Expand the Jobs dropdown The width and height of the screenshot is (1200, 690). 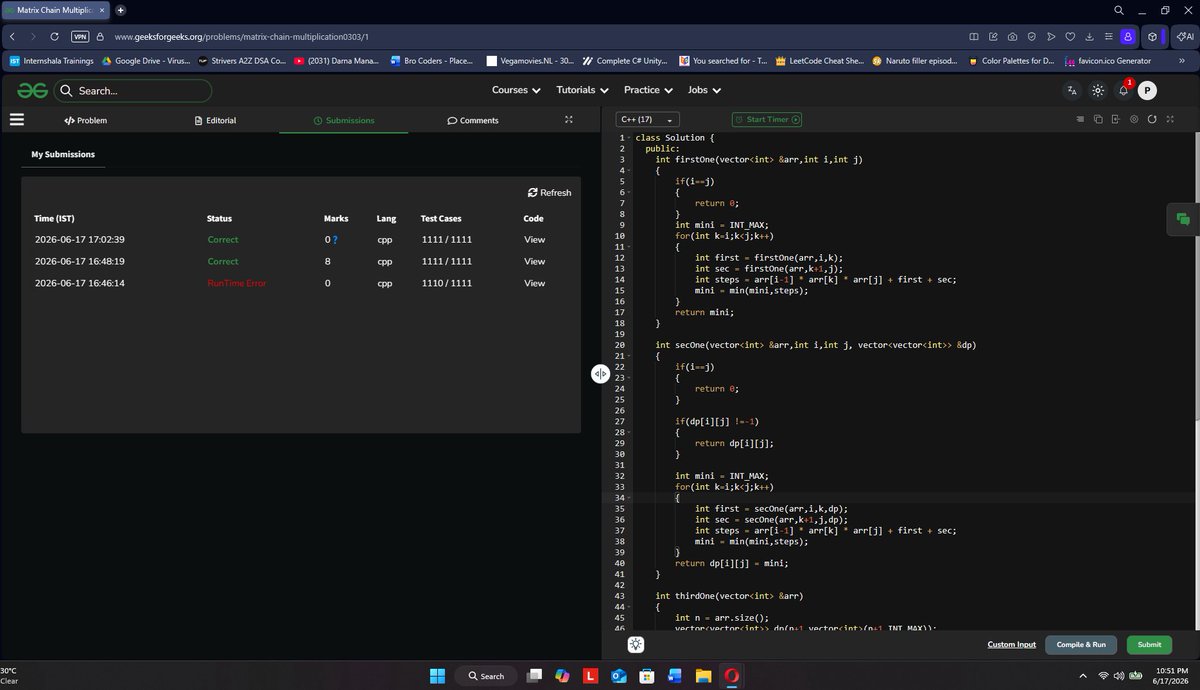point(704,90)
